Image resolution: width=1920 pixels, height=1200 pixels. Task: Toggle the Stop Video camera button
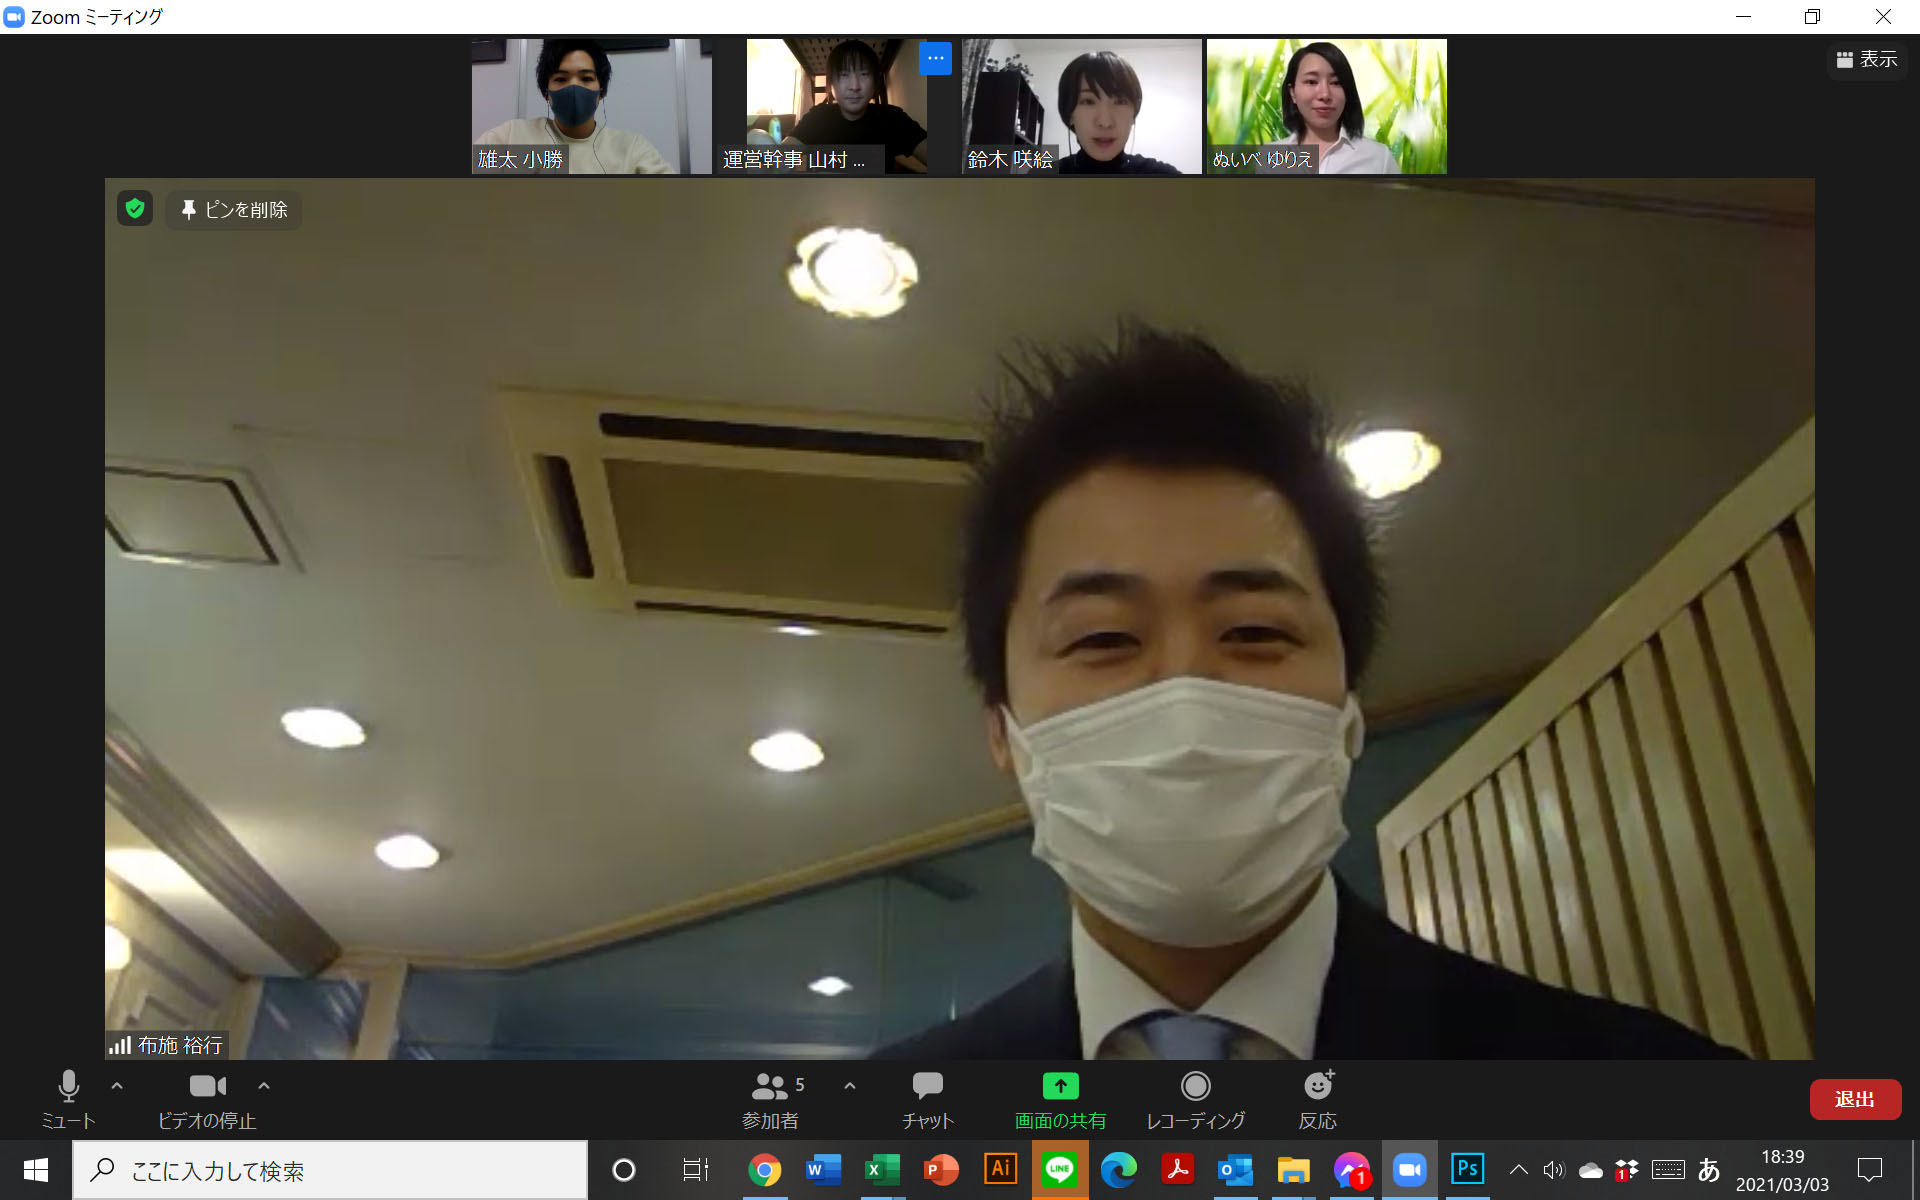207,1087
